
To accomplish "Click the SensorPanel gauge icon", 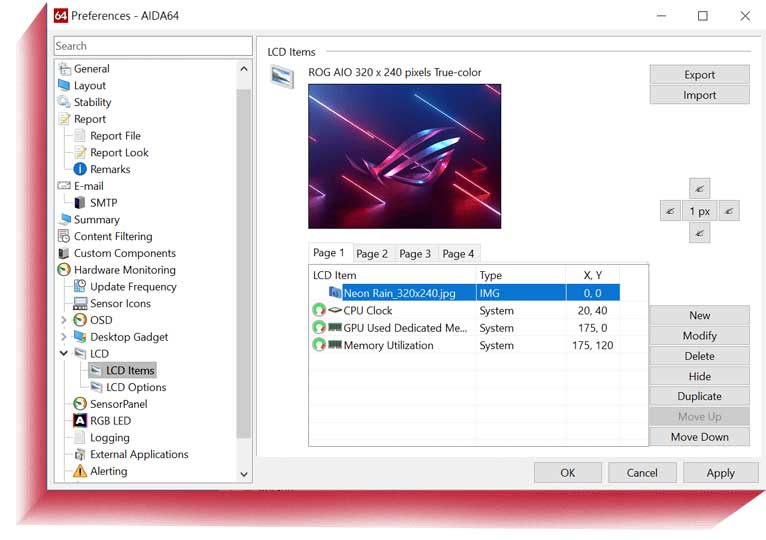I will tap(80, 404).
